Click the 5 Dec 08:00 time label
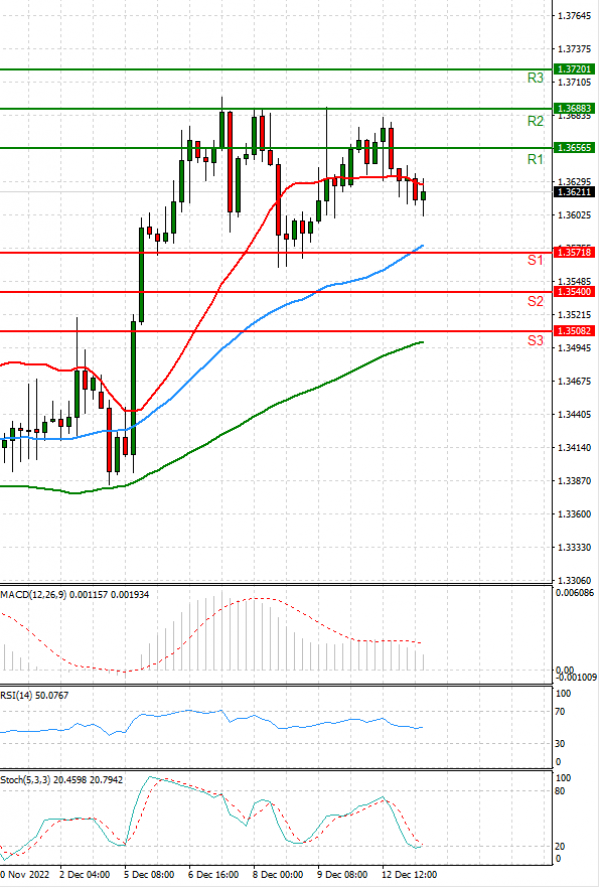600x888 pixels. [x=149, y=874]
